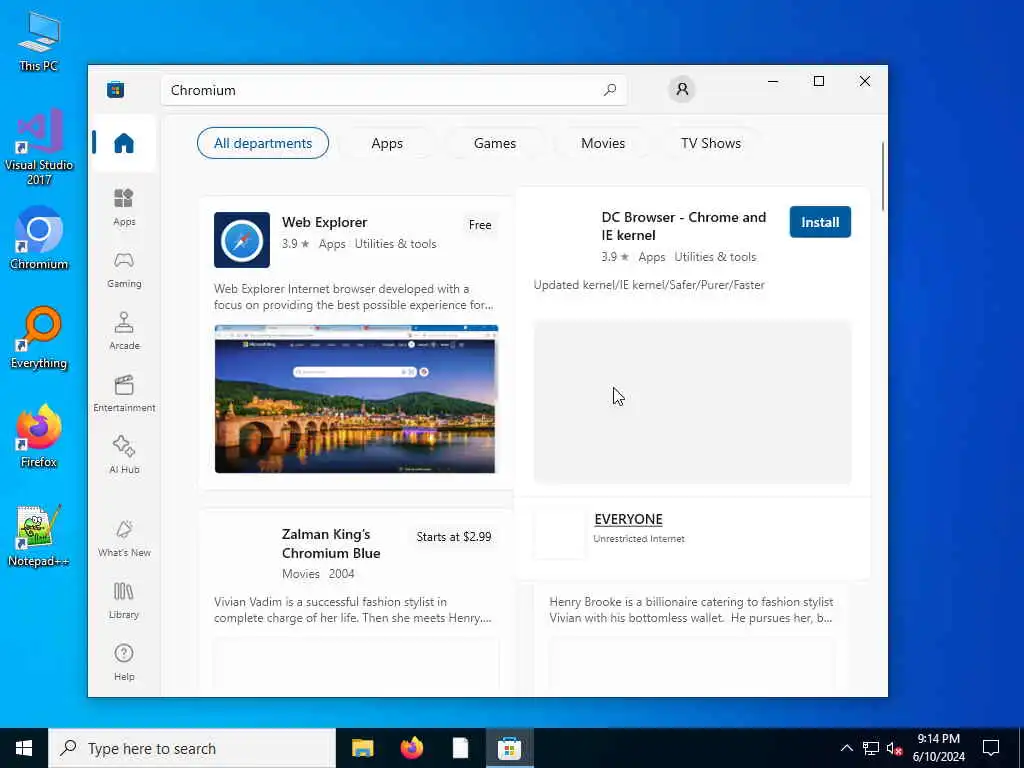The height and width of the screenshot is (768, 1024).
Task: Click 'Updated kernel/IE kernel/Safer/Purer/Faster' text
Action: coord(649,285)
